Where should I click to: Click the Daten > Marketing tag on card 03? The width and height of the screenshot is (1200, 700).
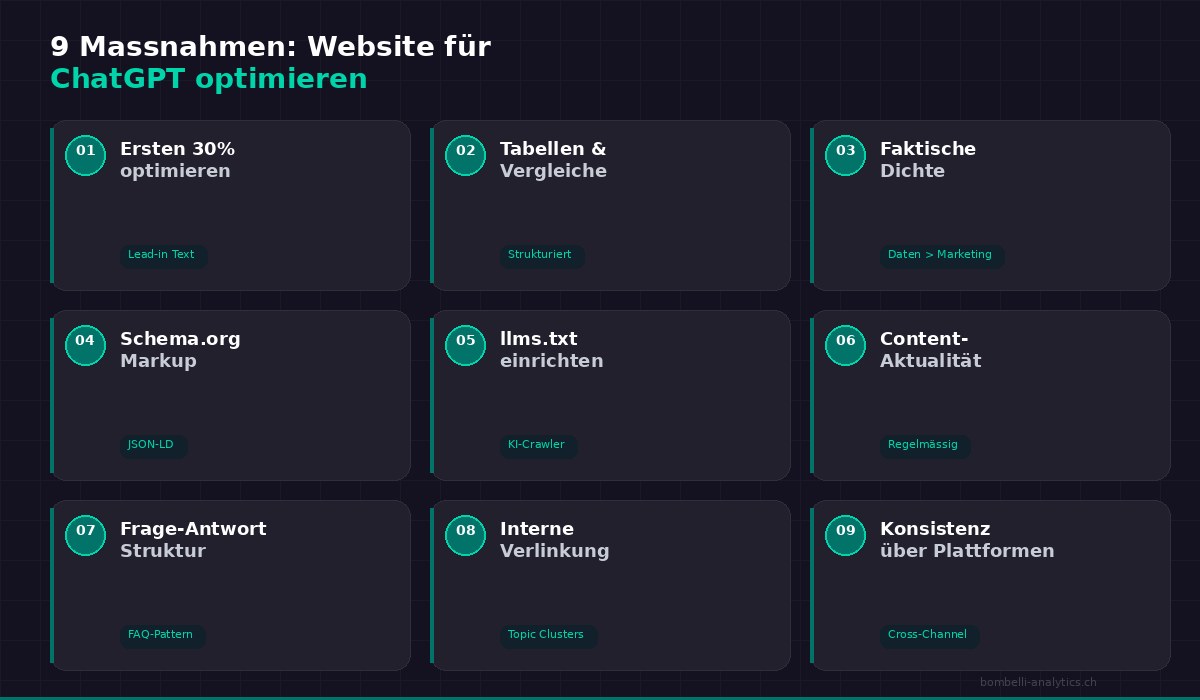[941, 255]
